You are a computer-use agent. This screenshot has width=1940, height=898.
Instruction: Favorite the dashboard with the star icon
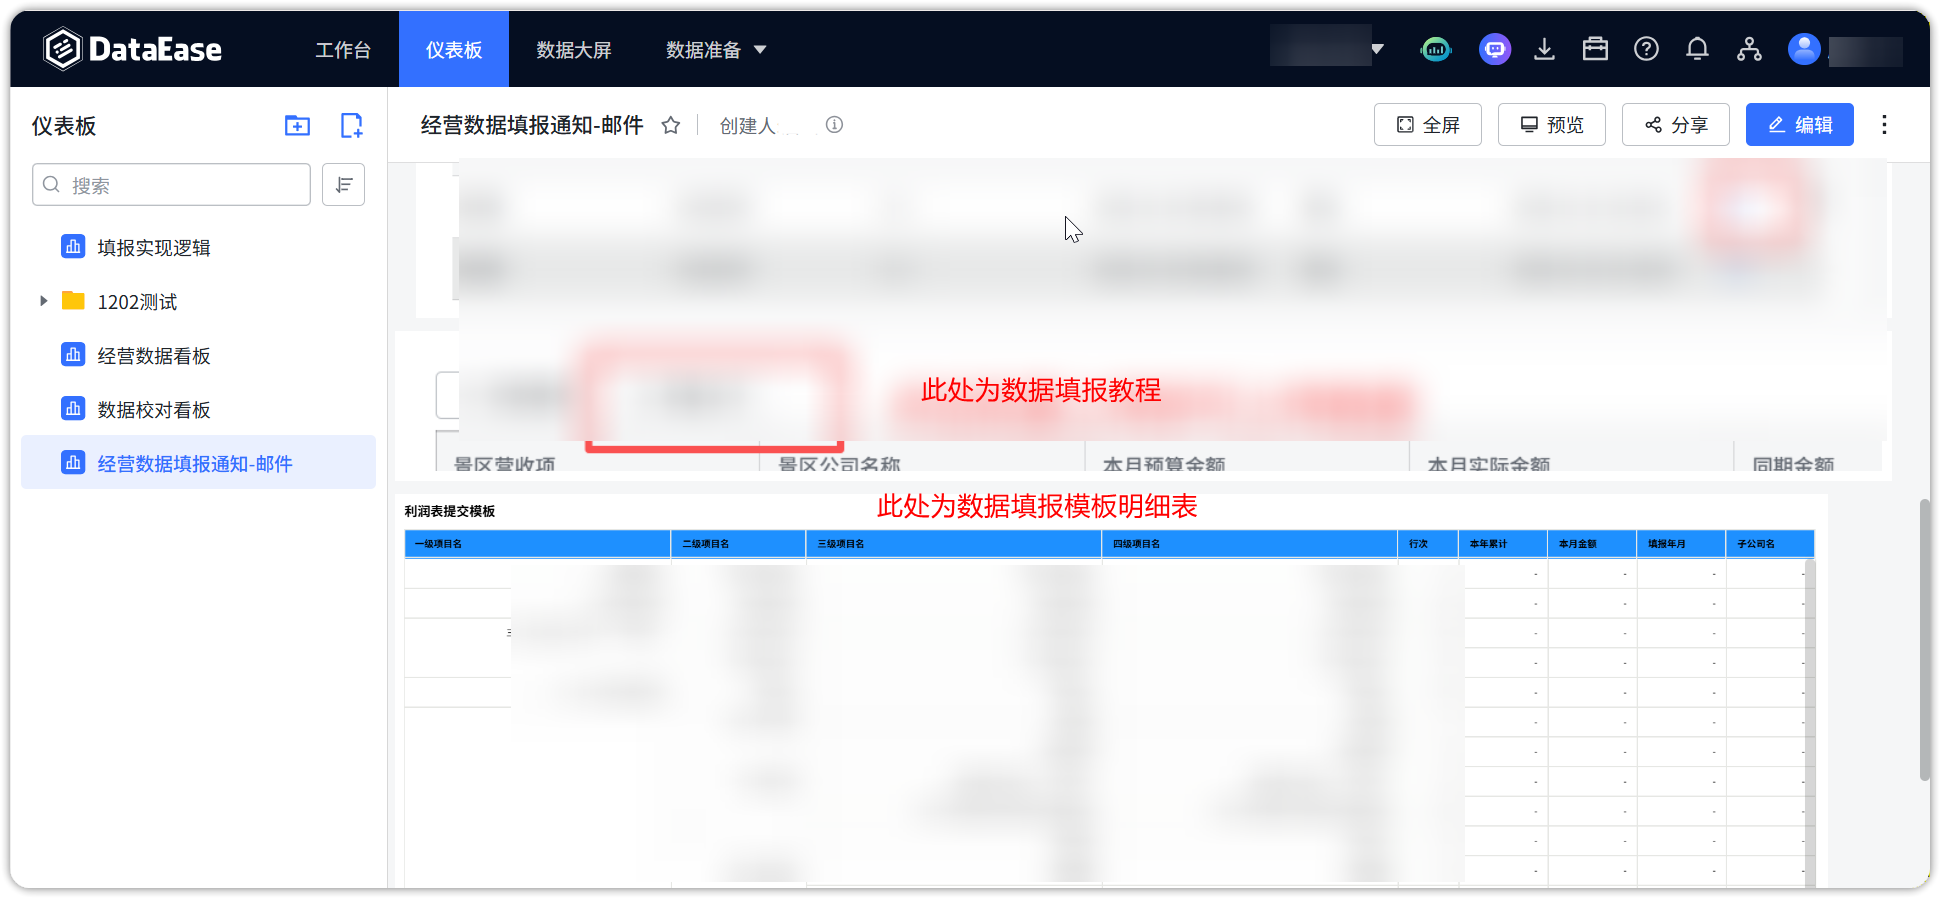click(x=671, y=125)
